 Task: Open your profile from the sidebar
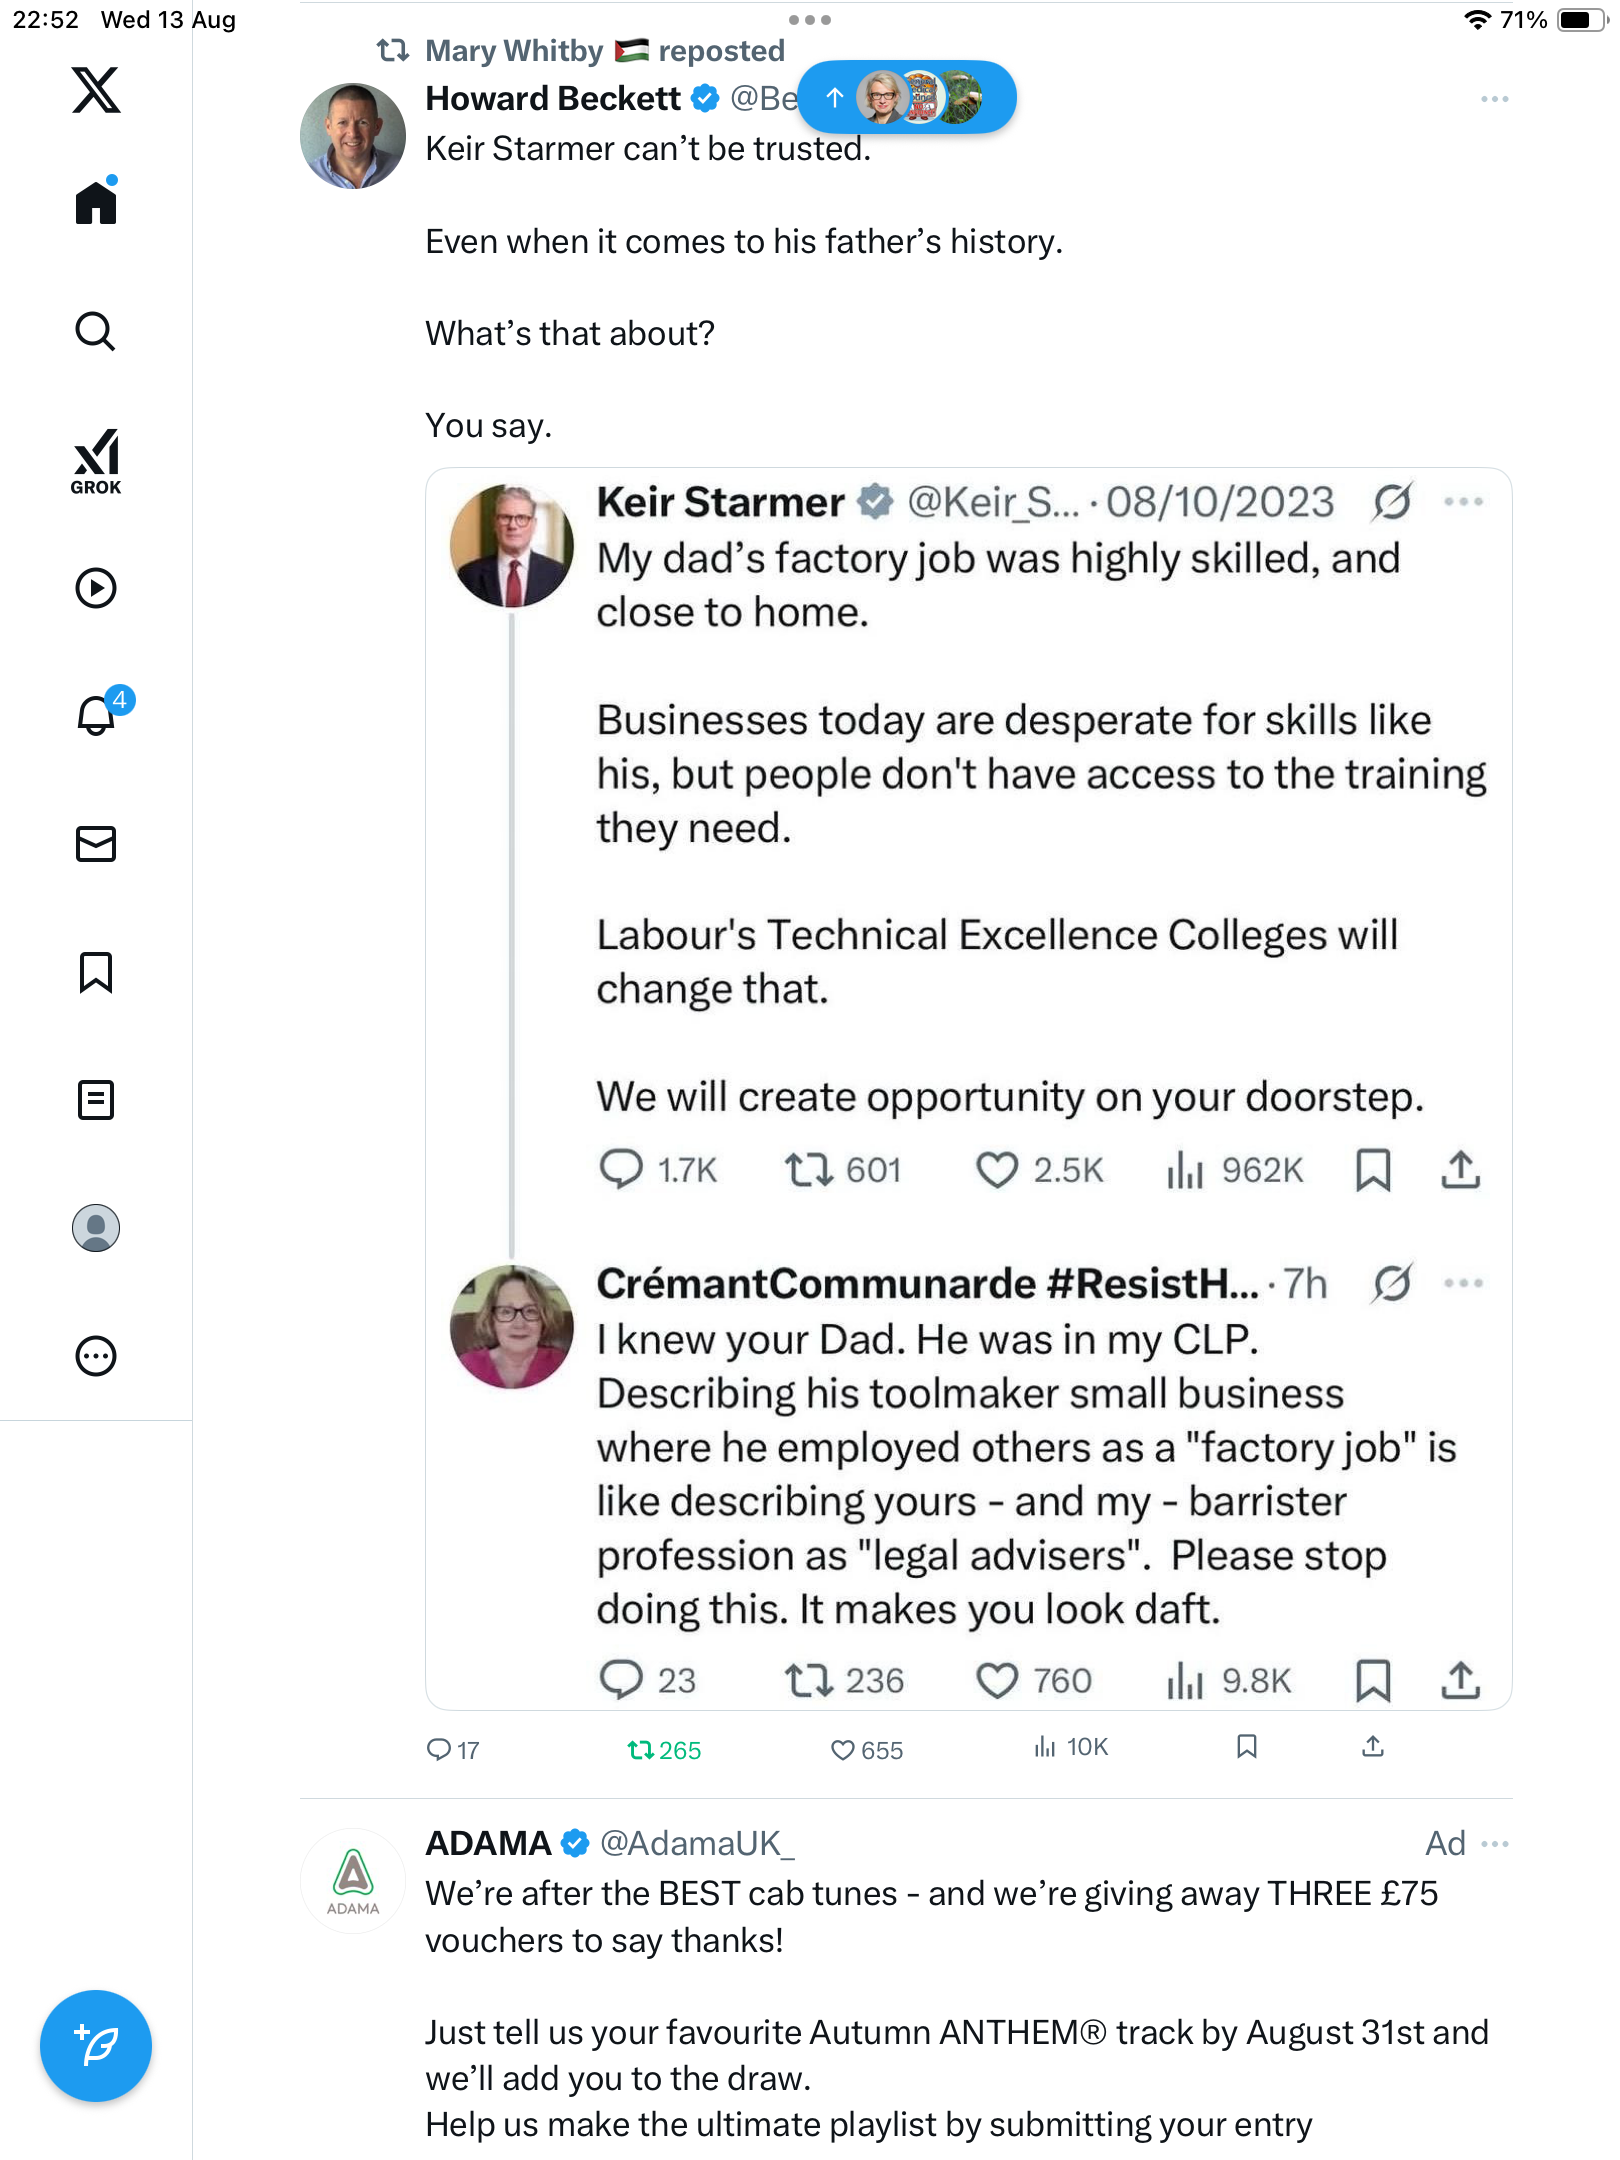[96, 1228]
